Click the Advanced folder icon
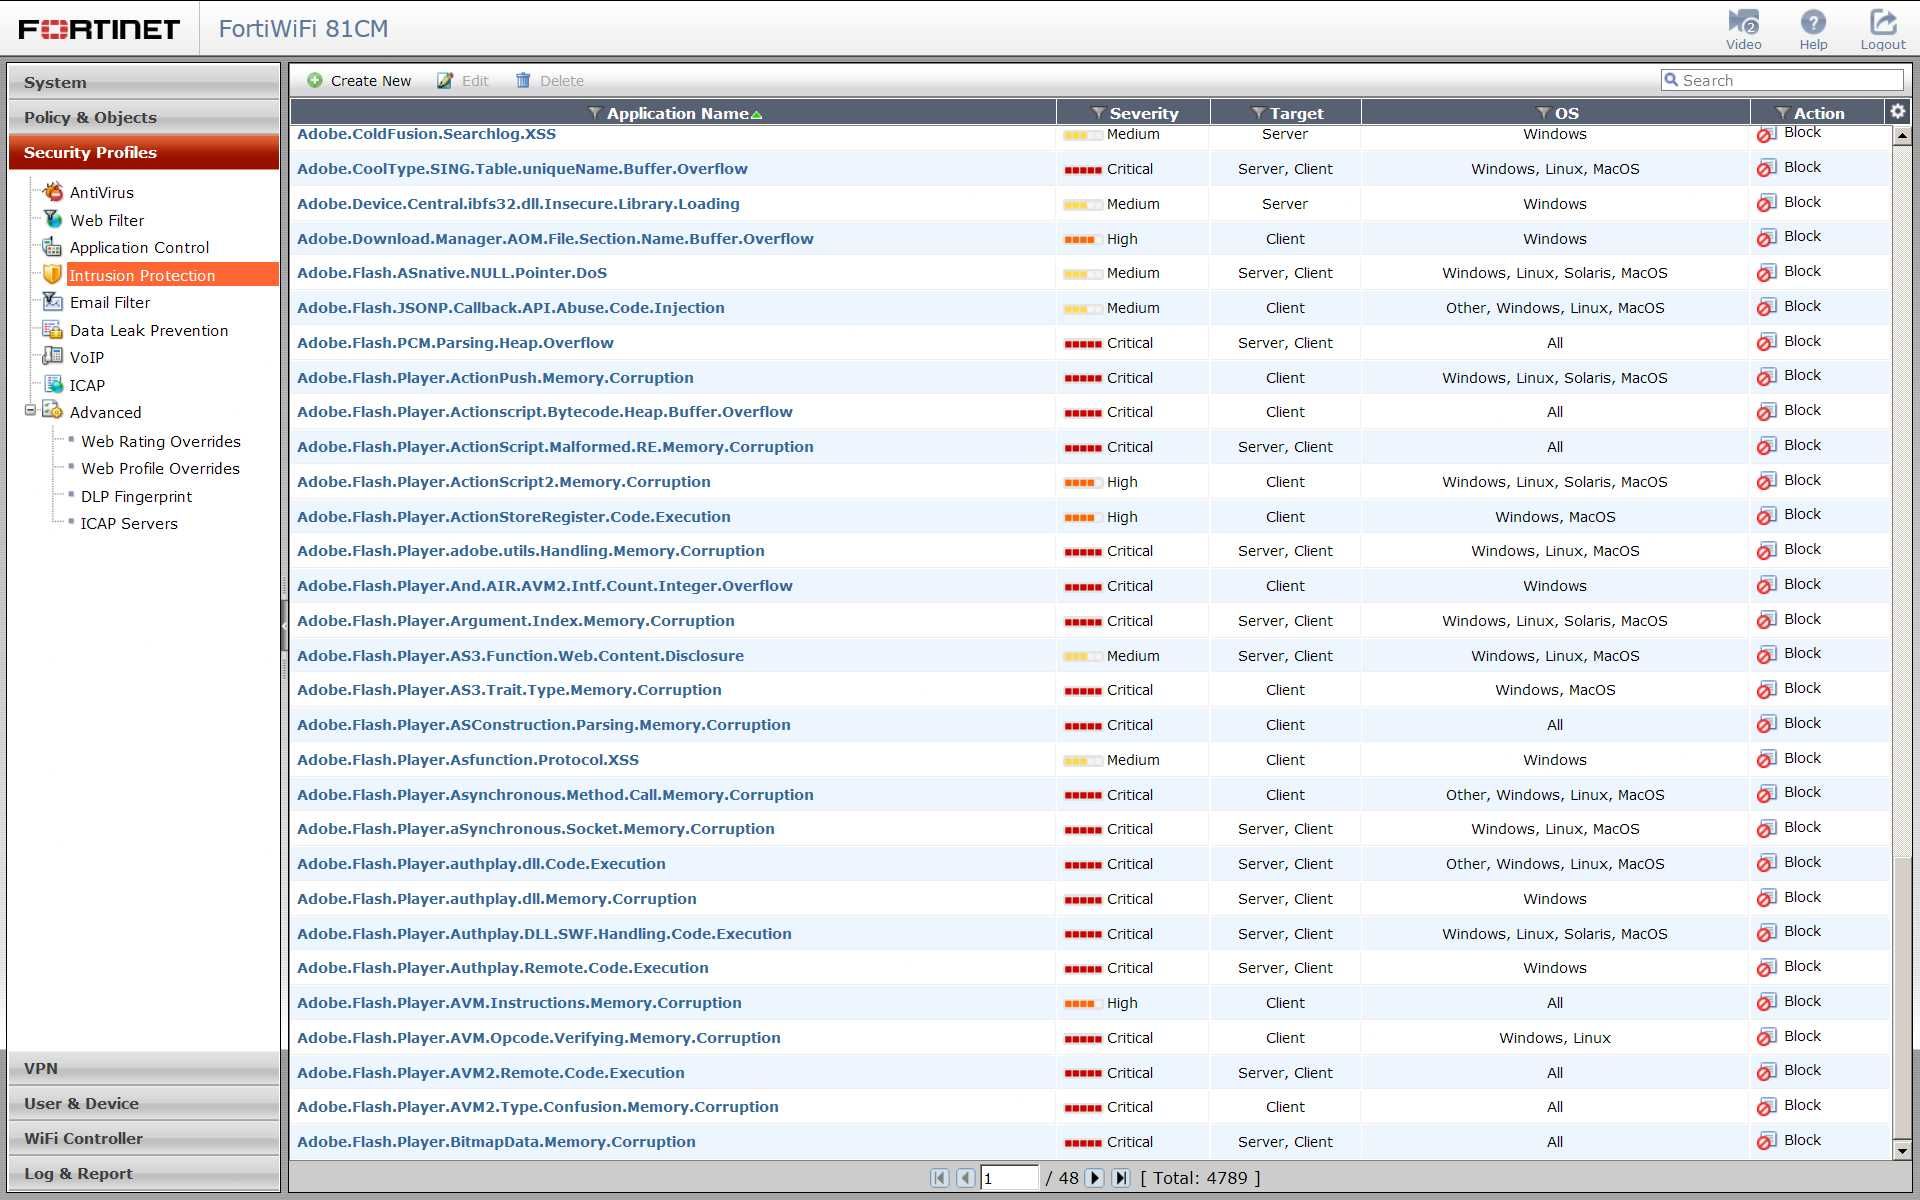 click(x=53, y=411)
